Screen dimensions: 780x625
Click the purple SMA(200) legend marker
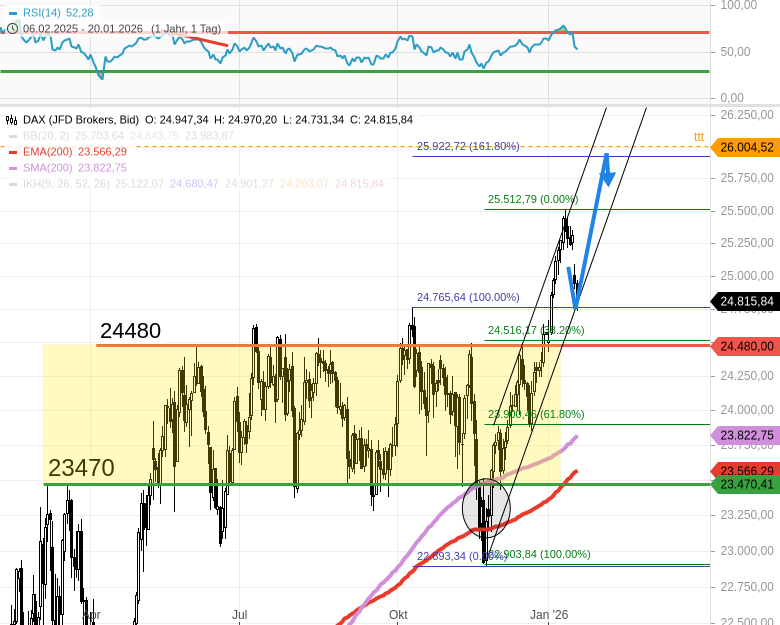pyautogui.click(x=11, y=168)
